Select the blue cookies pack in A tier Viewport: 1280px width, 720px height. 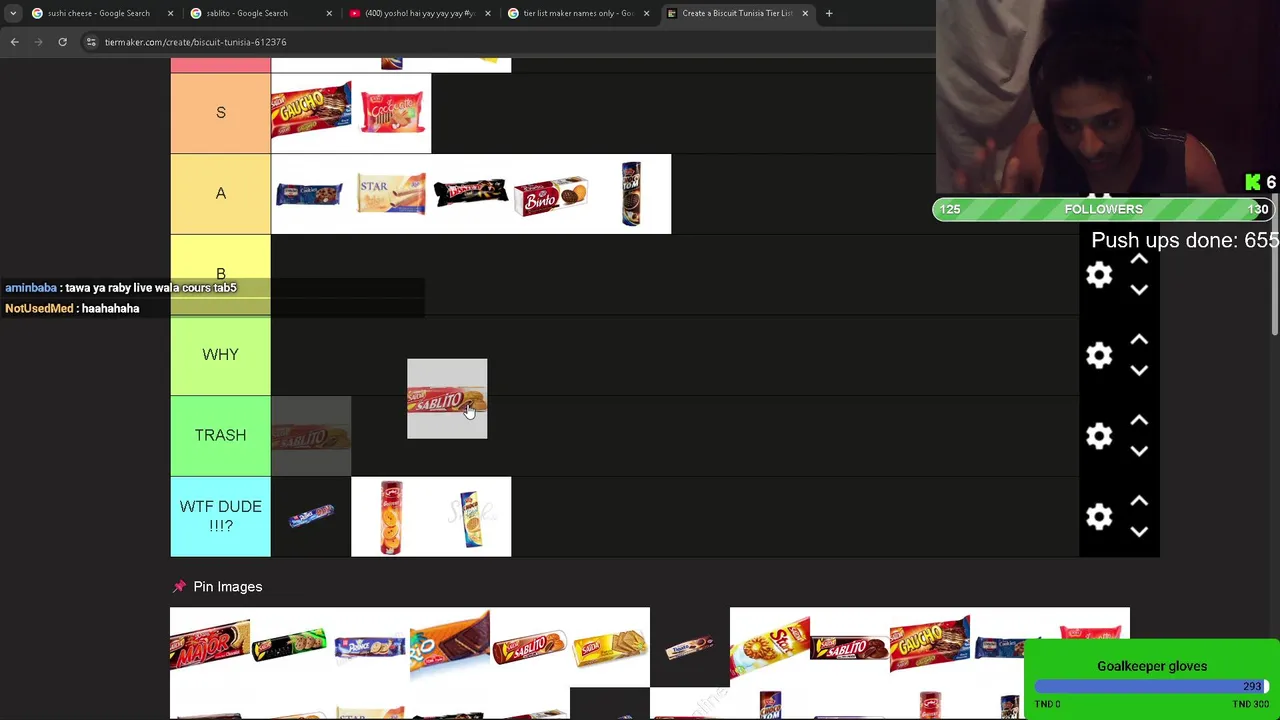pos(311,194)
